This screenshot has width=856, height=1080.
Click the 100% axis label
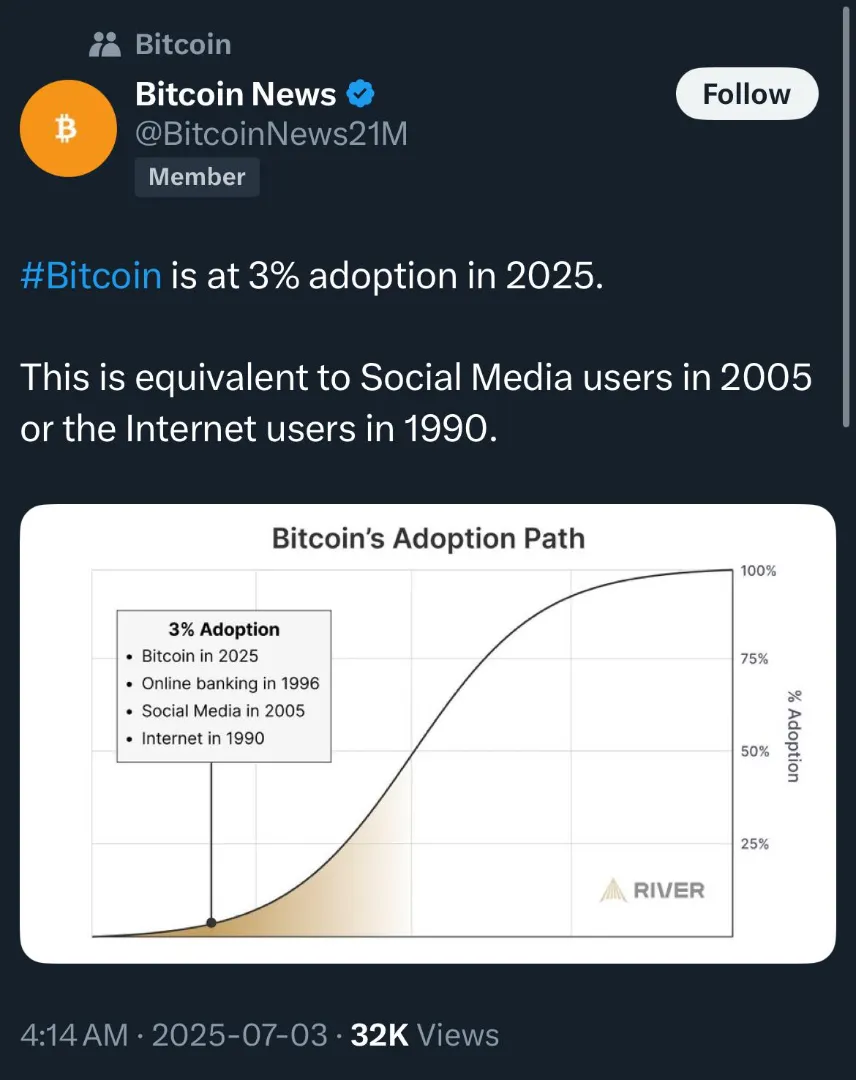pos(758,571)
